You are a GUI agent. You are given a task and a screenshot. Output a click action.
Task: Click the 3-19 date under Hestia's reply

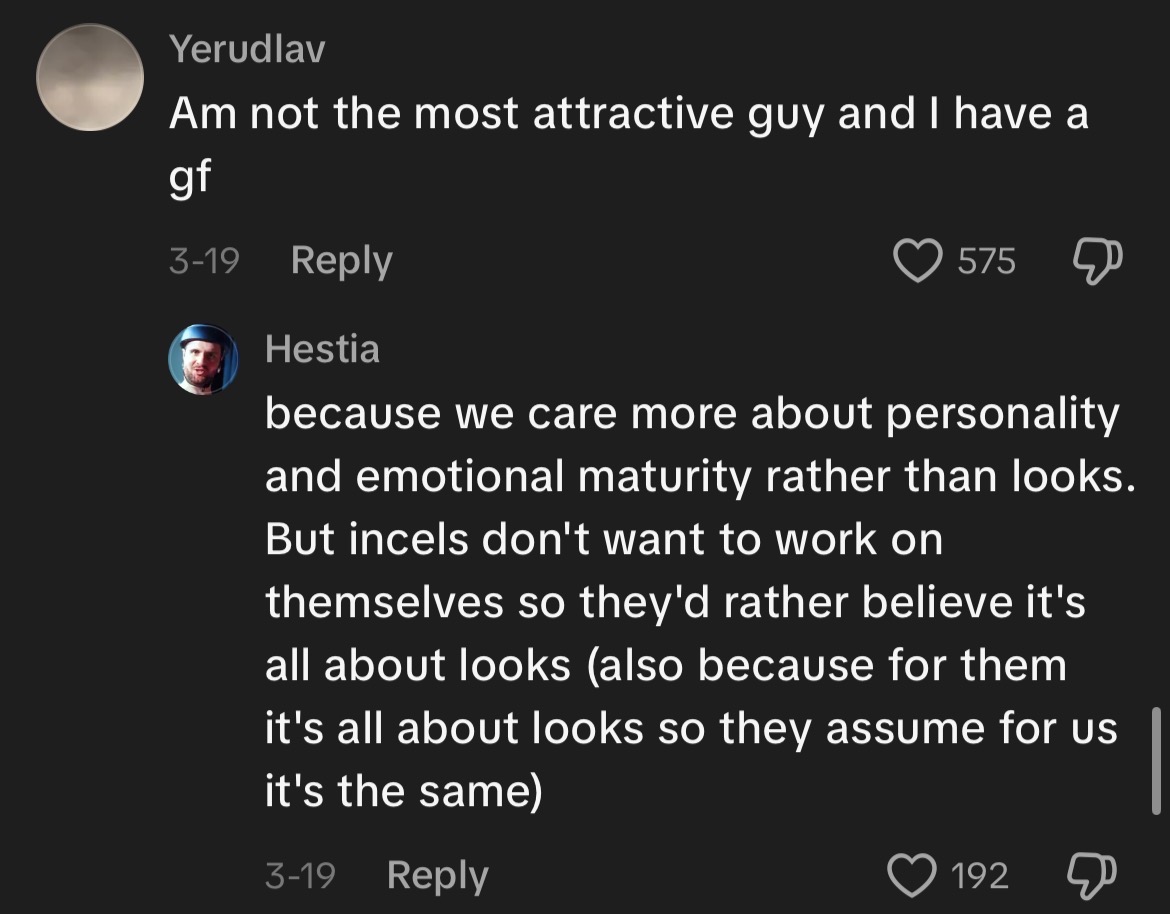(x=300, y=877)
